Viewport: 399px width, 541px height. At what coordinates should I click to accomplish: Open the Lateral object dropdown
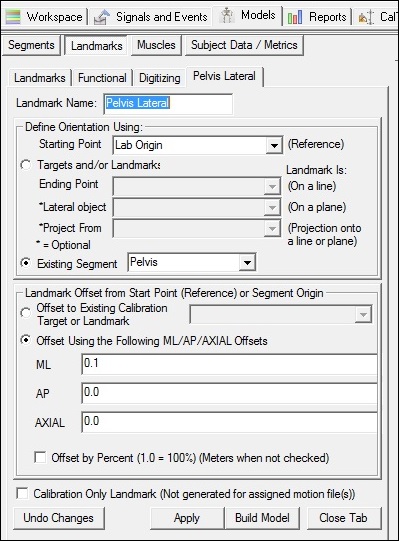tap(197, 208)
